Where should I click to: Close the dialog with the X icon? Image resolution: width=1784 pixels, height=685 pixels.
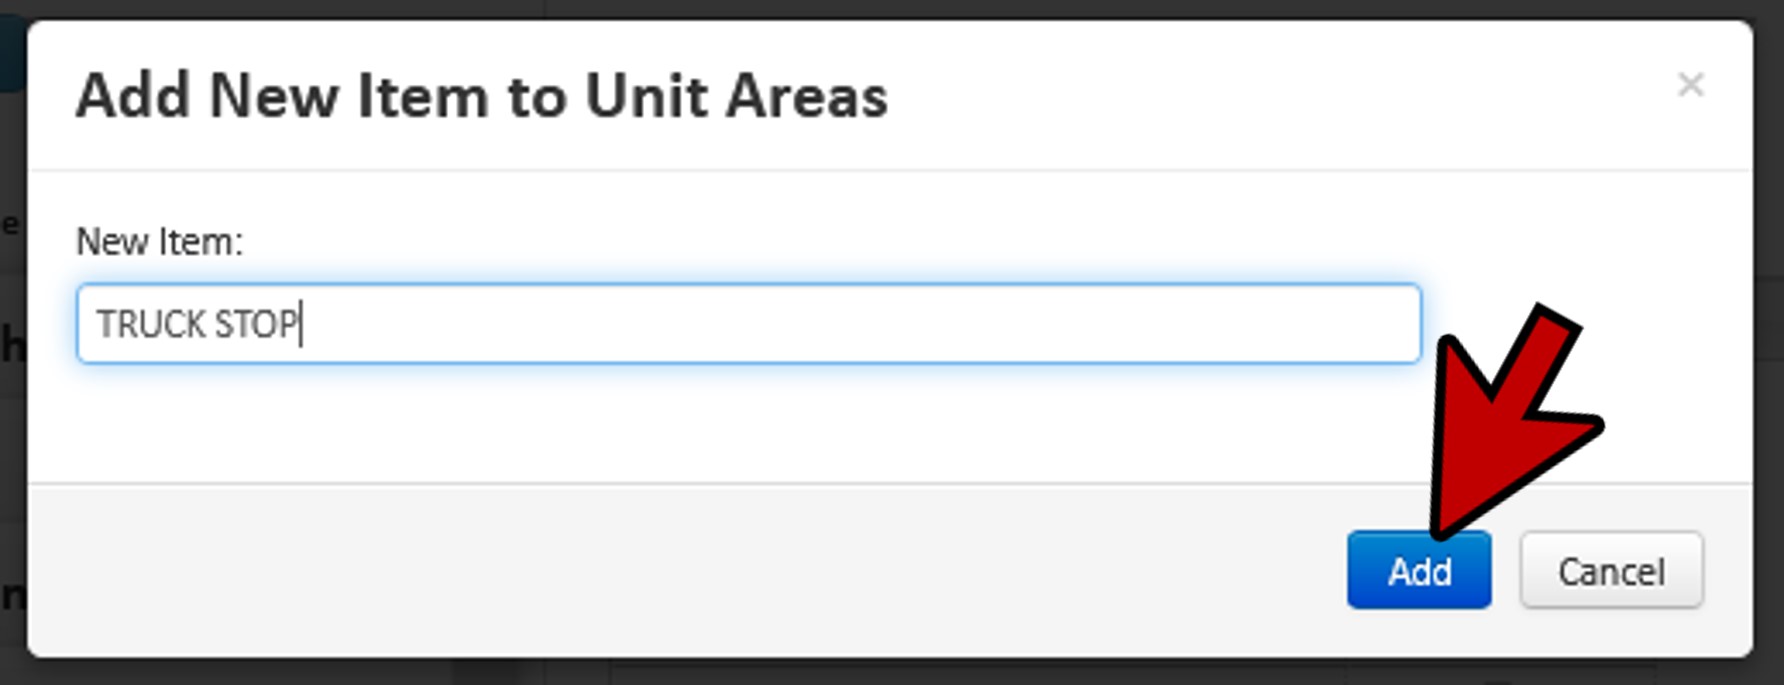click(x=1690, y=85)
